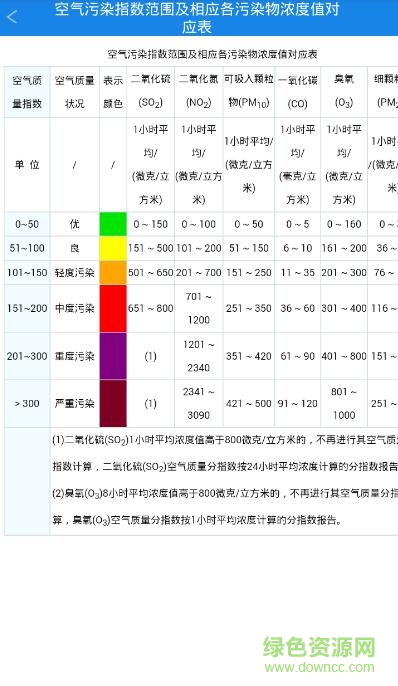The width and height of the screenshot is (398, 686).
Task: Select the 臭氧 (O3) column header
Action: 344,92
